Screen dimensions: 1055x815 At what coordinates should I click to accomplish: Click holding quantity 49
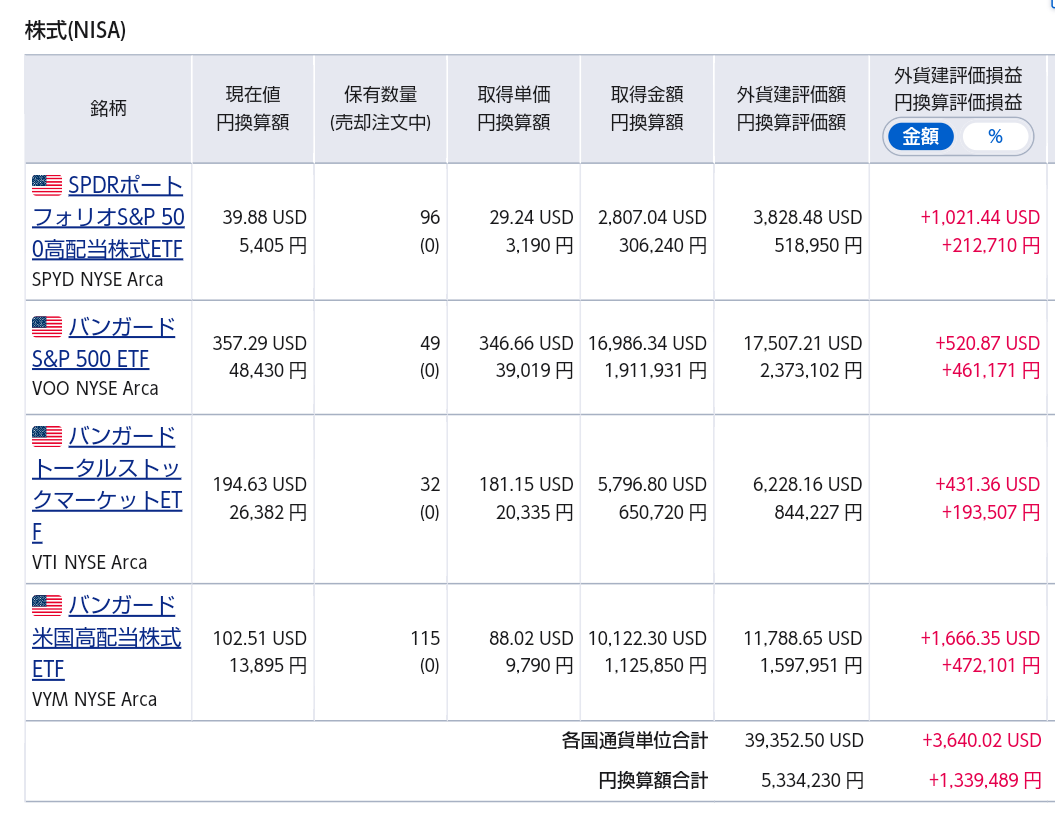tap(430, 343)
